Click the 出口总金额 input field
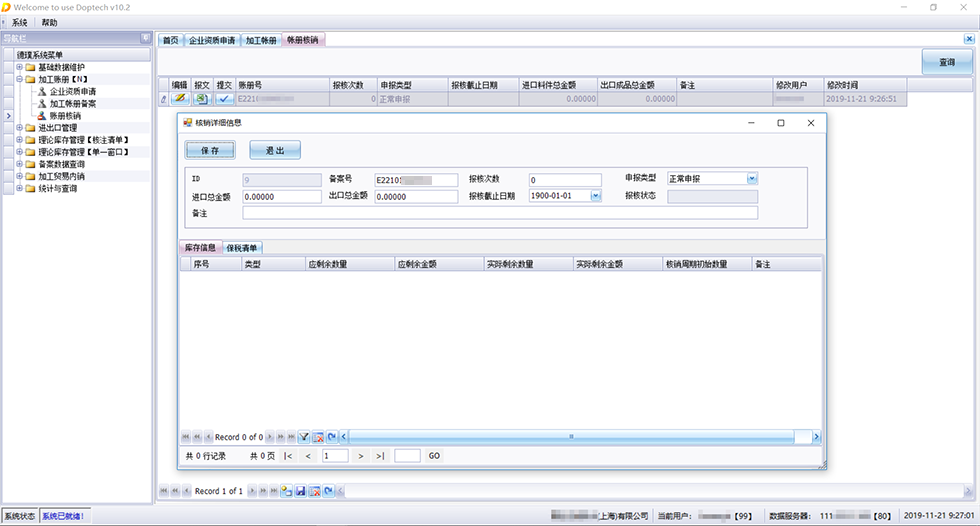Screen dimensions: 980x526 (x=416, y=197)
